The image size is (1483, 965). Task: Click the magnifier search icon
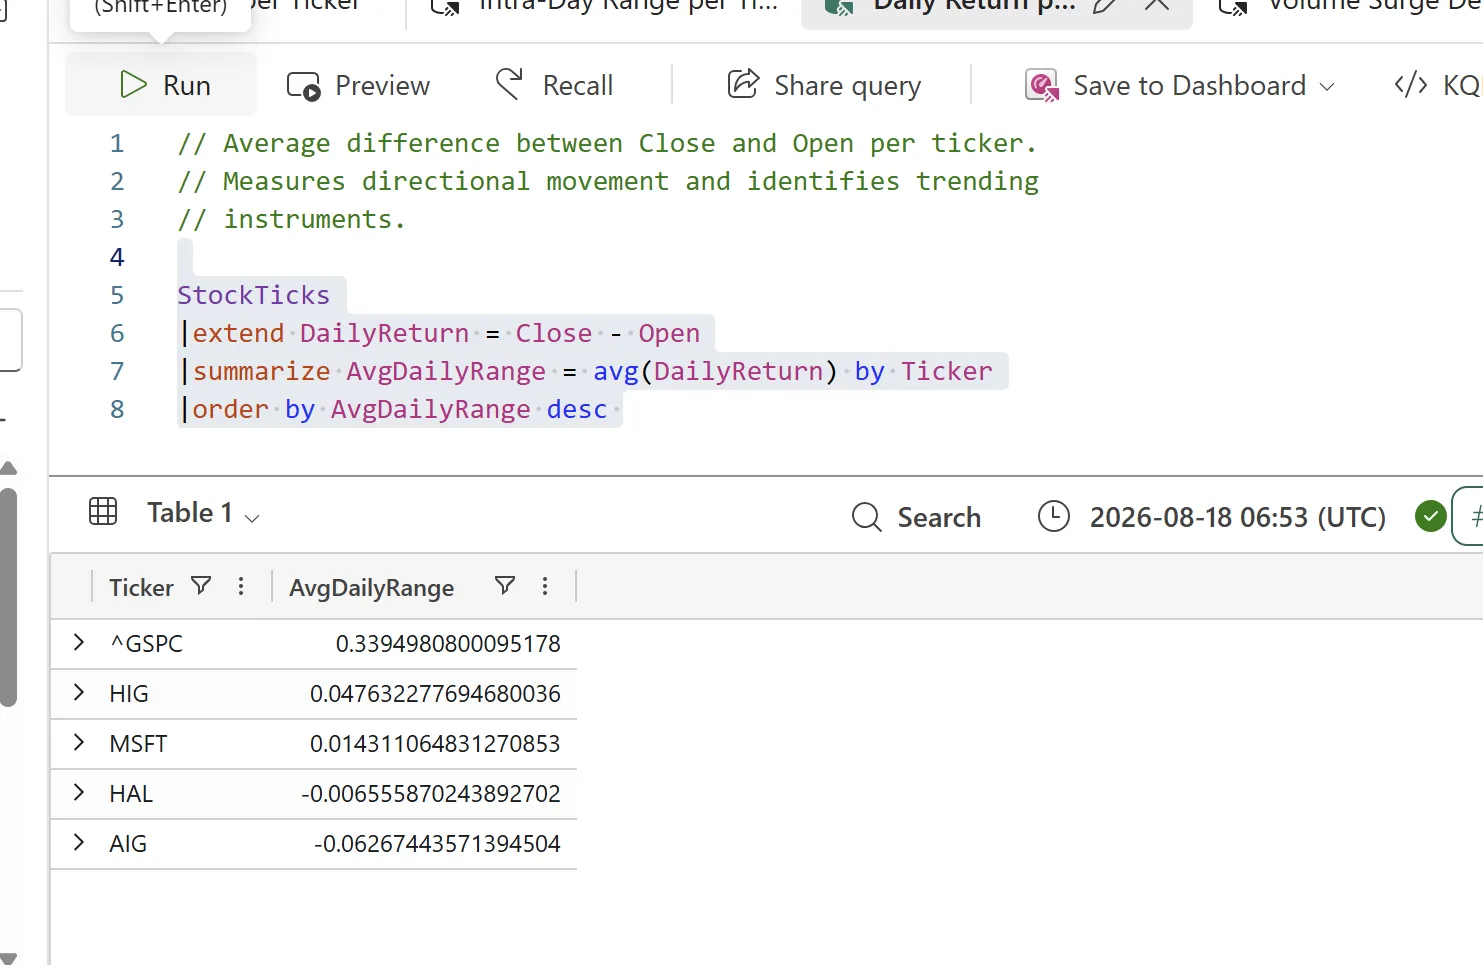[x=866, y=517]
